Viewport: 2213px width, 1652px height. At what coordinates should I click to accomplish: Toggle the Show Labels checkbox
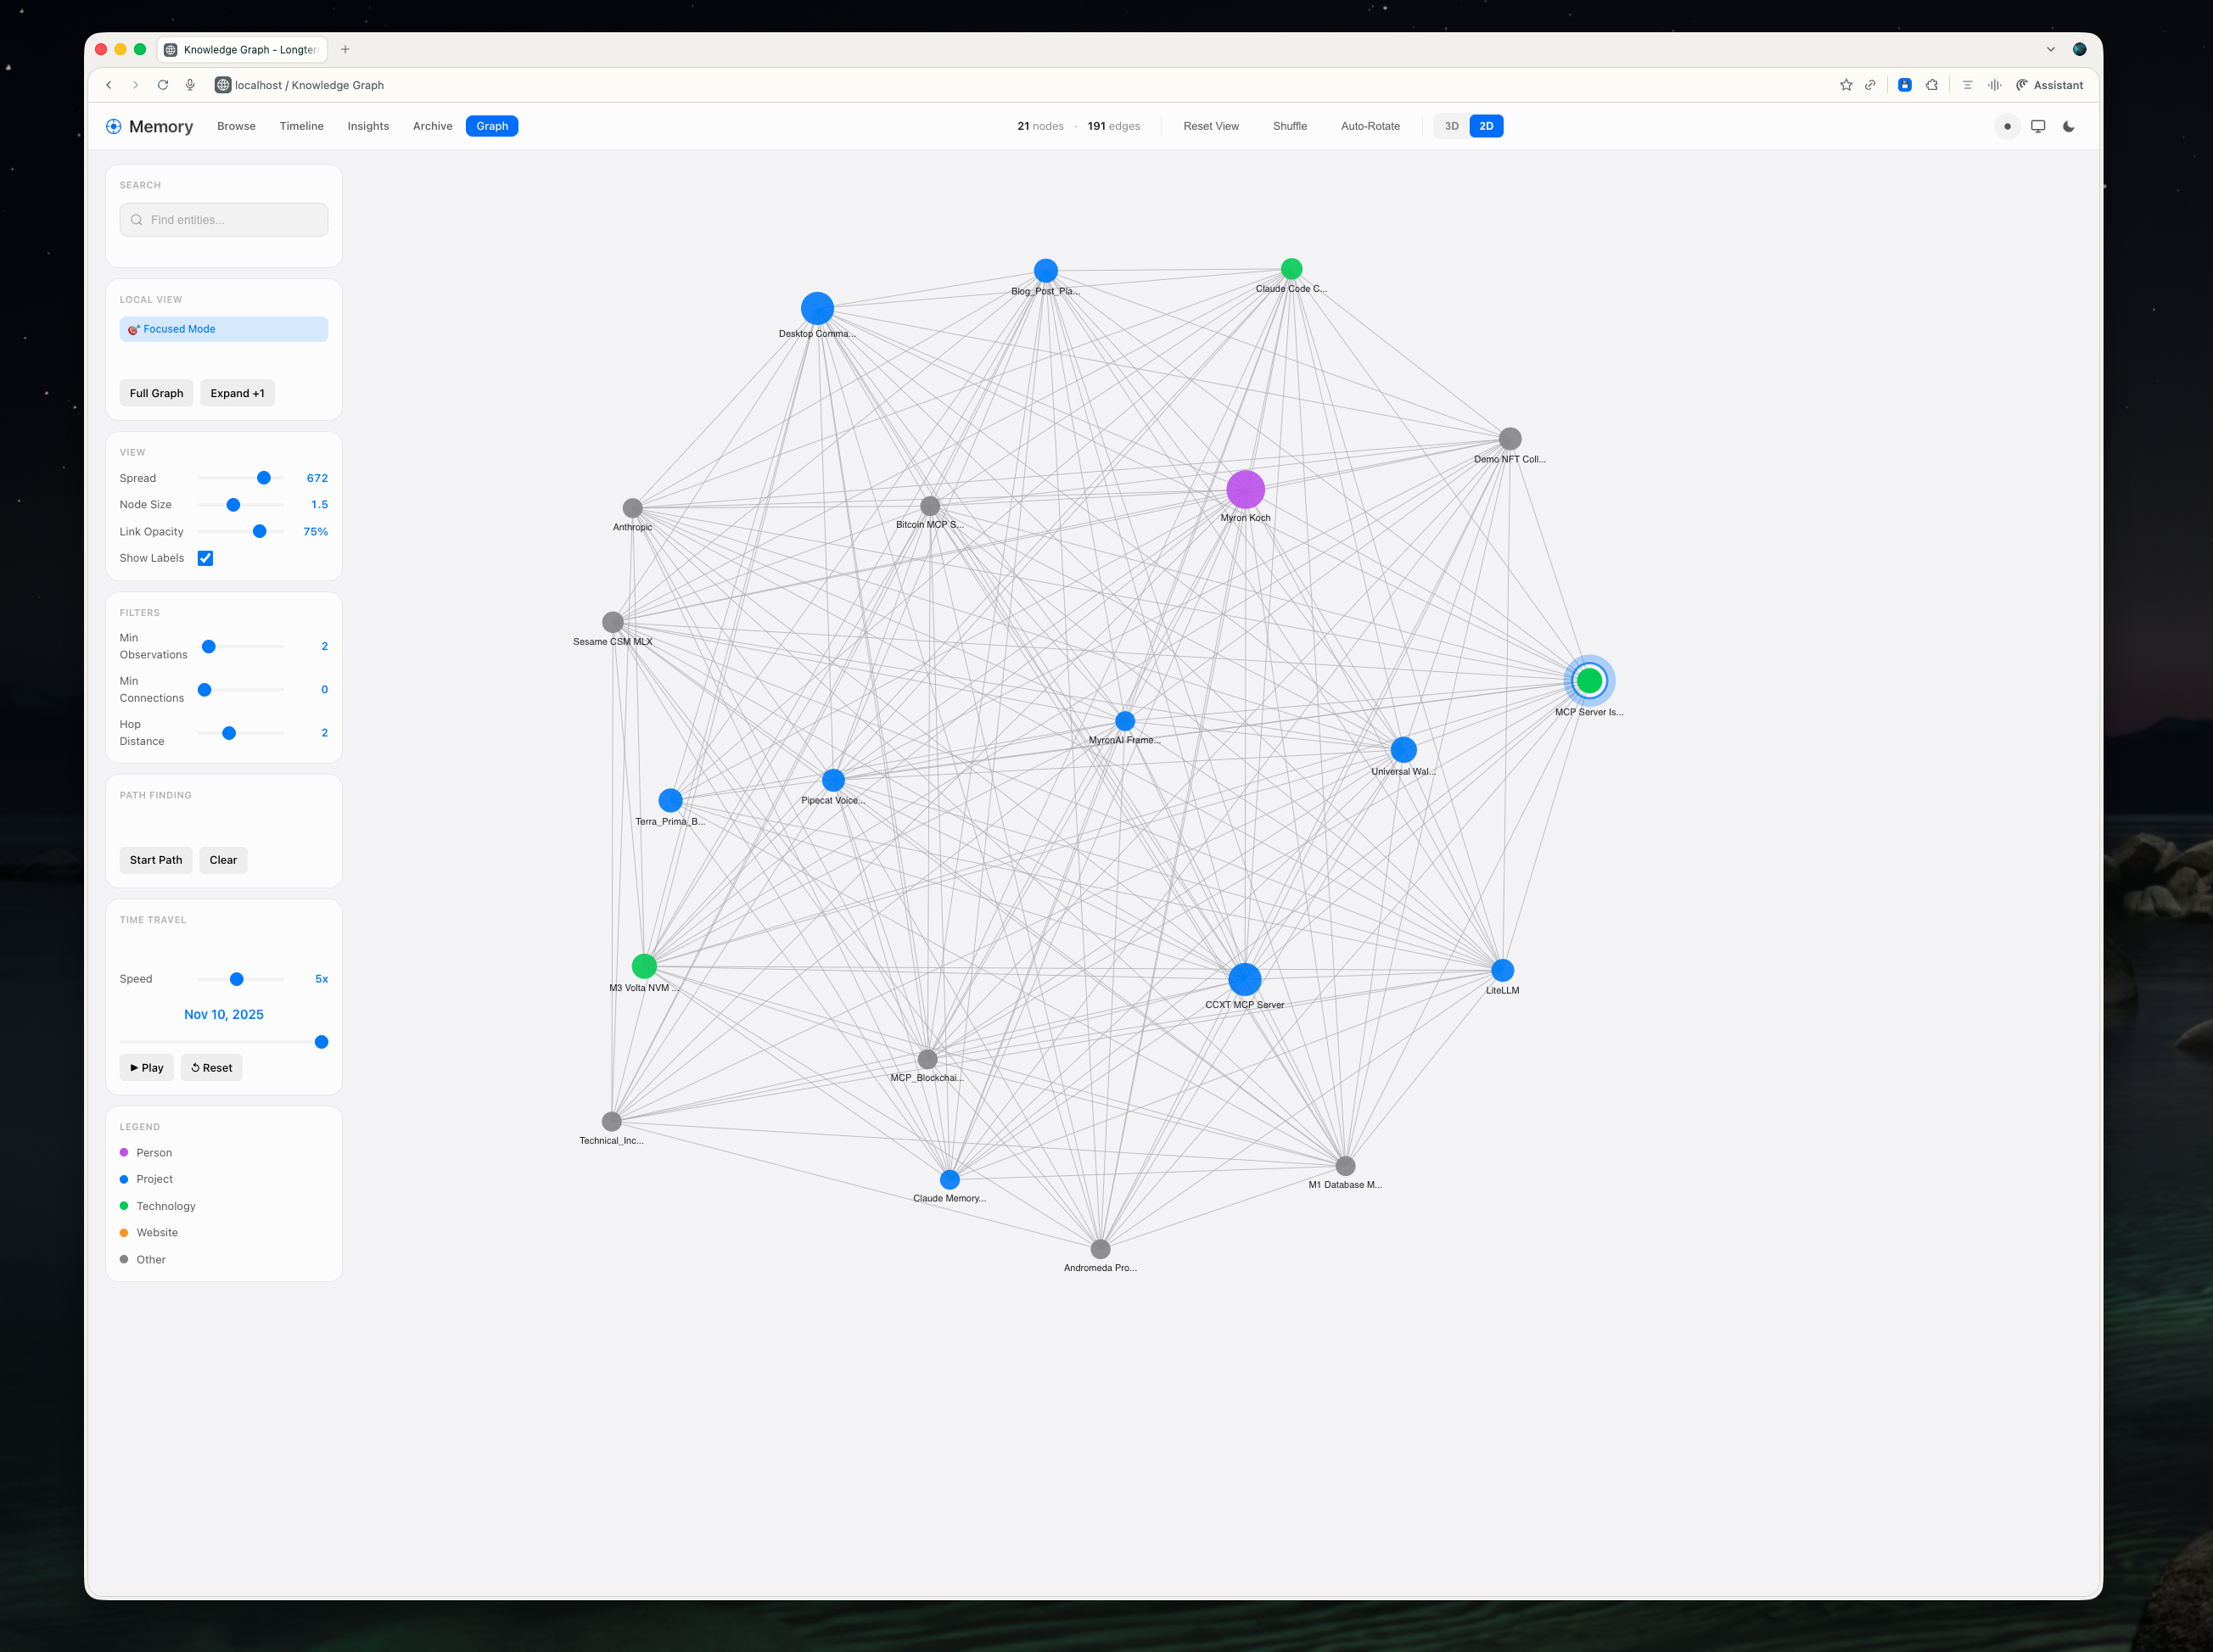(205, 558)
